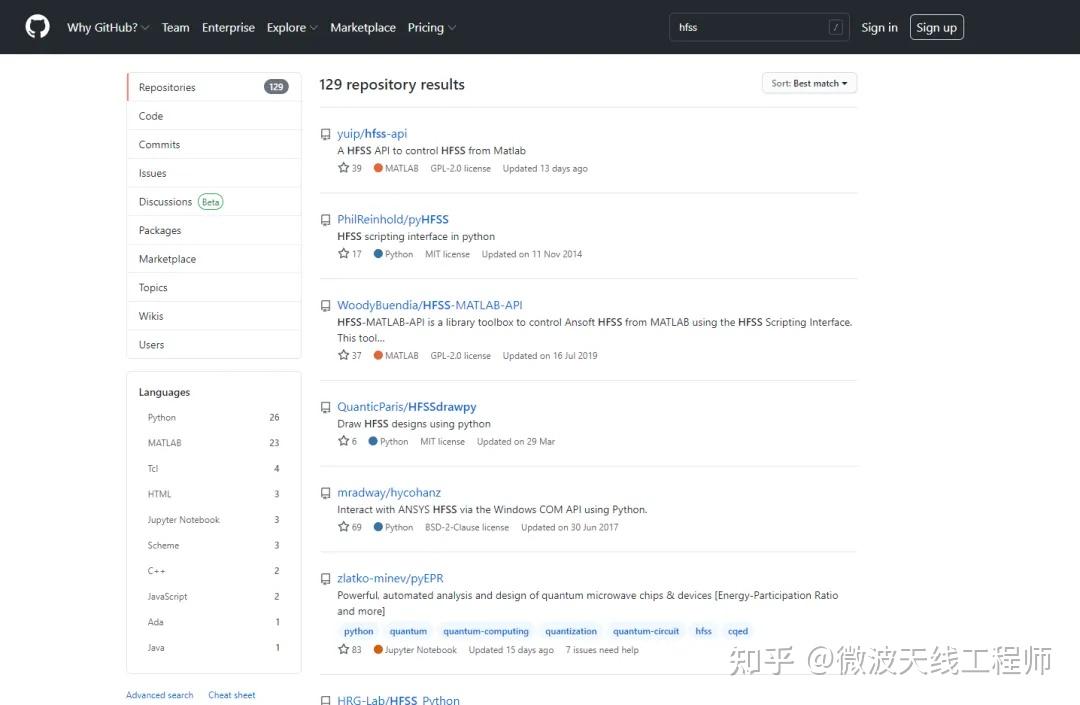The height and width of the screenshot is (705, 1080).
Task: Select the Issues results category
Action: (153, 173)
